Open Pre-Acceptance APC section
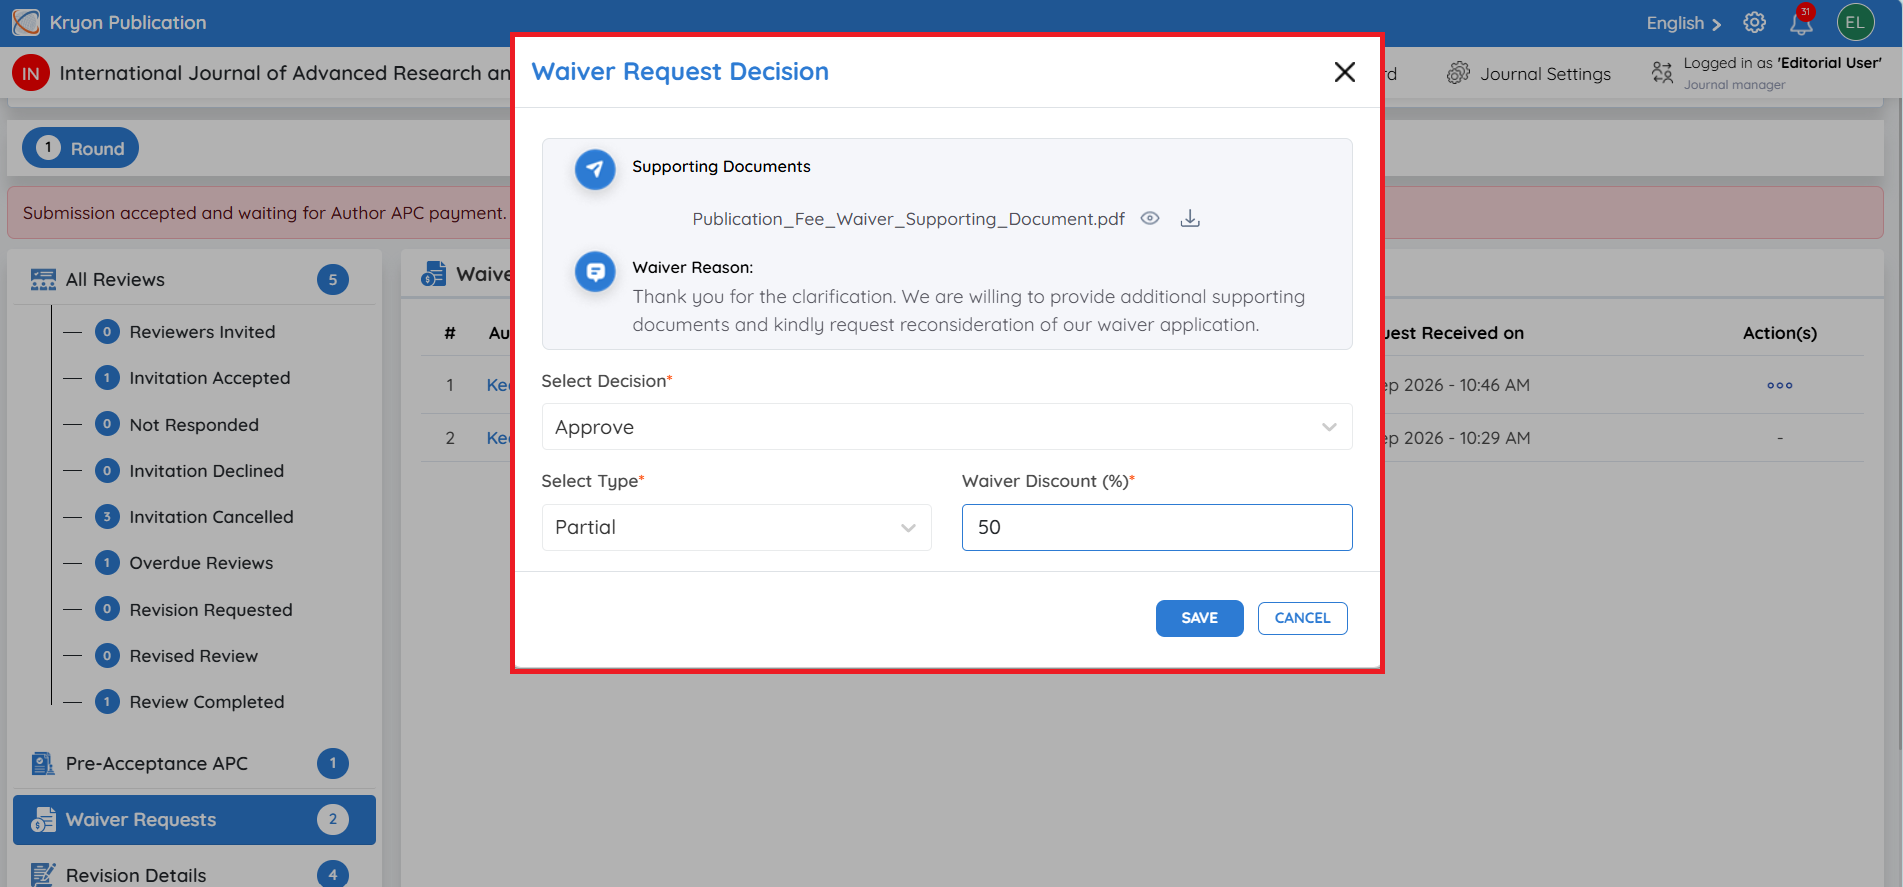The image size is (1903, 887). click(x=195, y=764)
